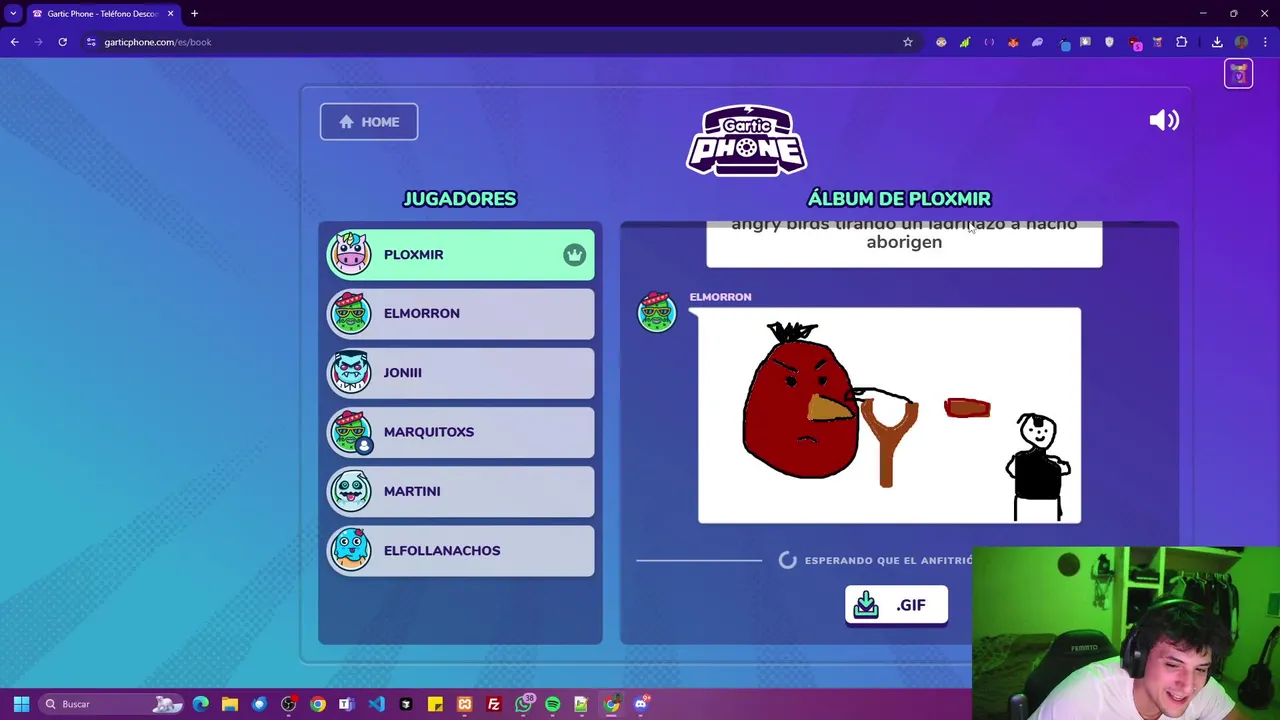
Task: Download the album as .GIF
Action: [x=896, y=605]
